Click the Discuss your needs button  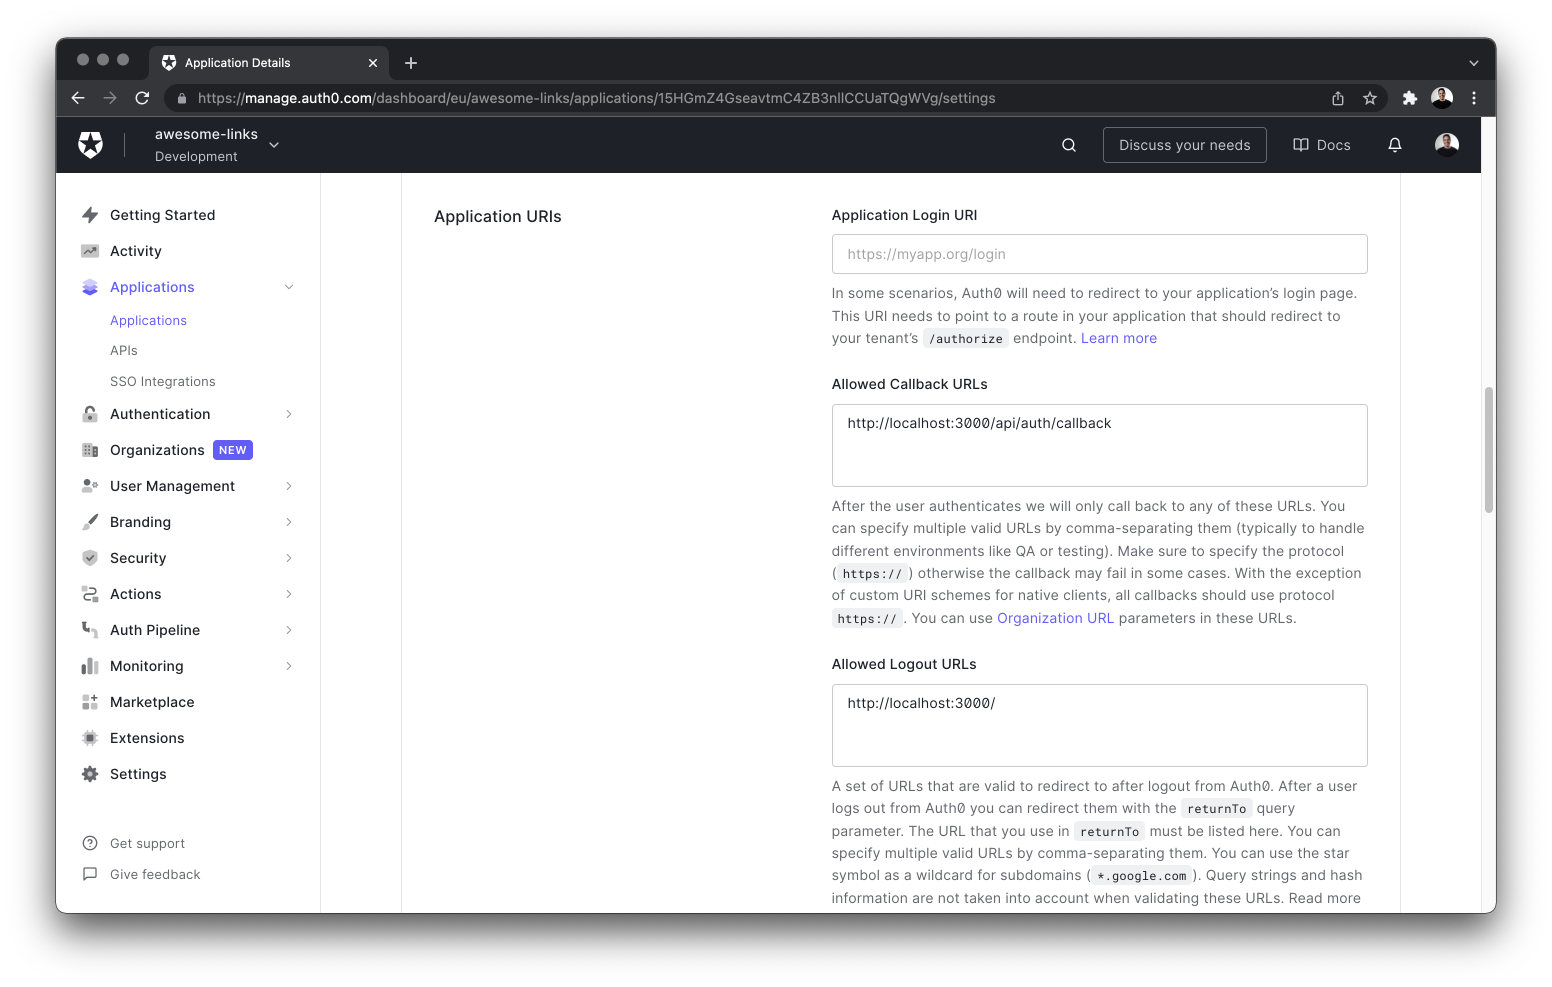[1184, 144]
